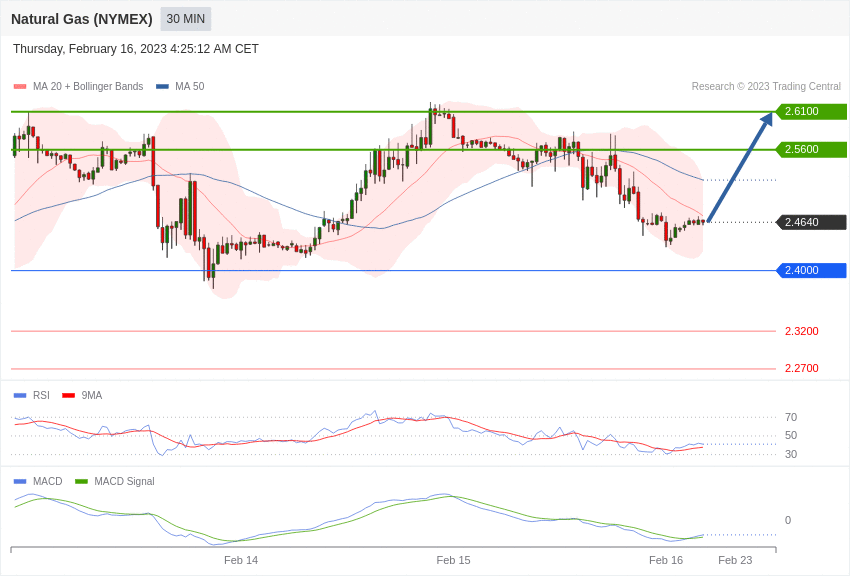Image resolution: width=850 pixels, height=576 pixels.
Task: Click the RSI legend marker
Action: 20,396
